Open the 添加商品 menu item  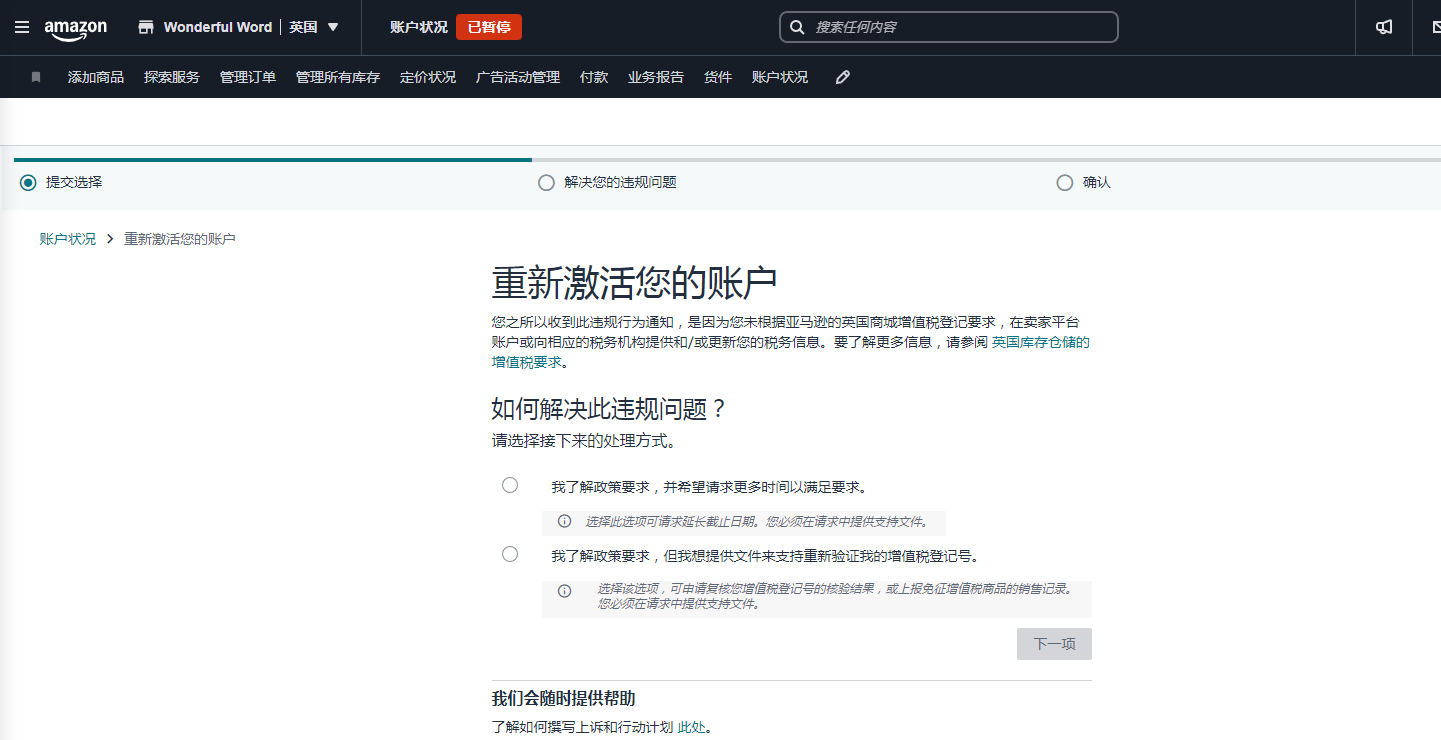tap(96, 77)
